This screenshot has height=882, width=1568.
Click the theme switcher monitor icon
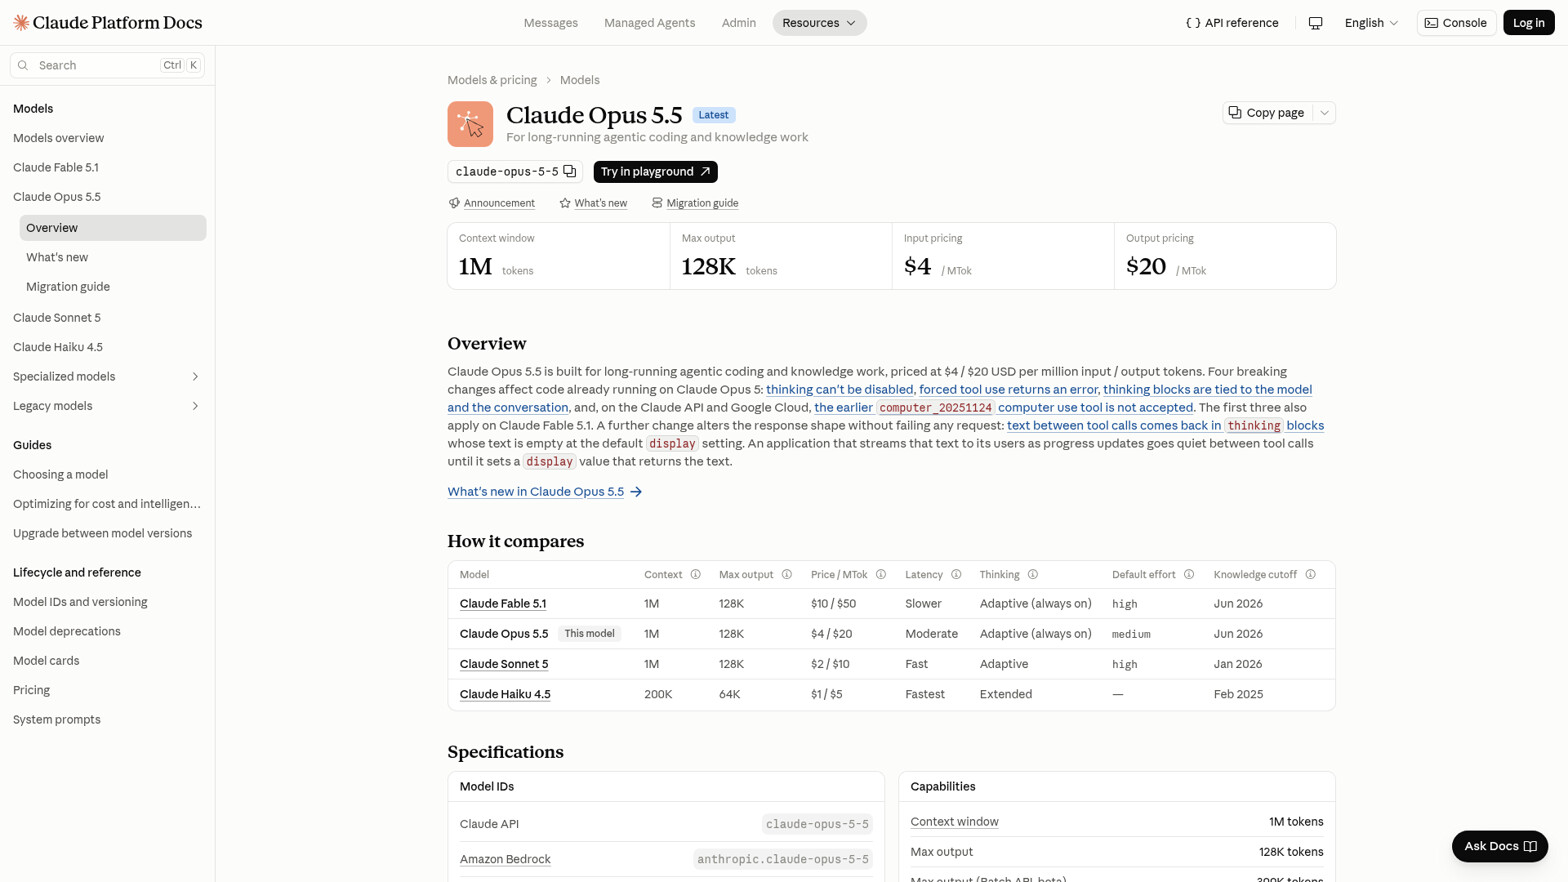[x=1315, y=23]
